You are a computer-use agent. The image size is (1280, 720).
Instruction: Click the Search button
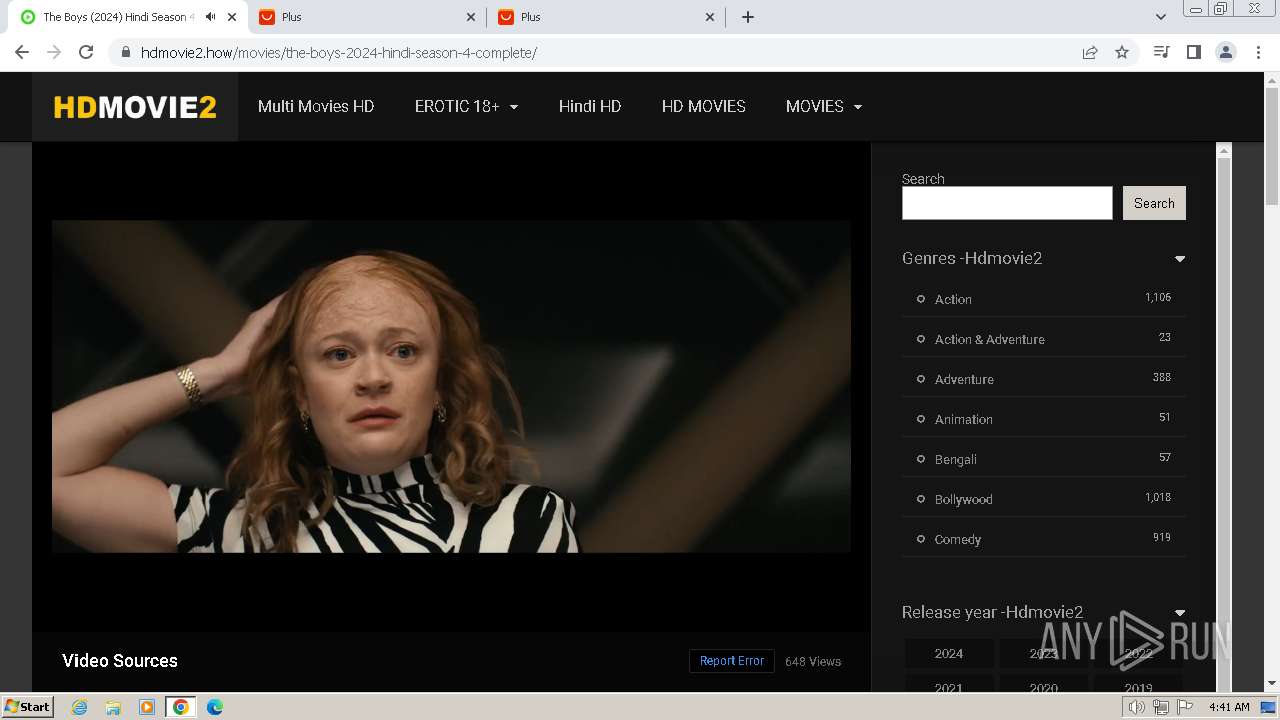coord(1154,203)
